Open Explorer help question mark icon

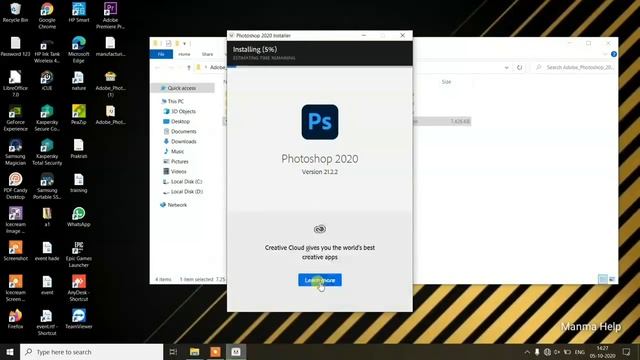(x=613, y=54)
